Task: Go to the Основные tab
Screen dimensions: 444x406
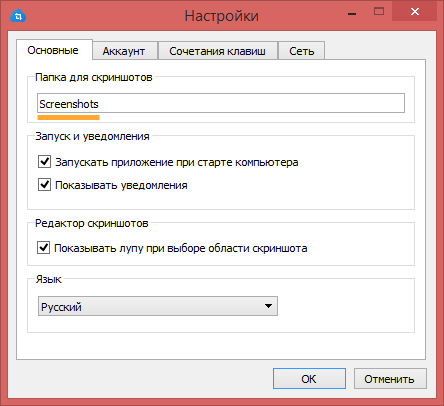Action: [x=53, y=50]
